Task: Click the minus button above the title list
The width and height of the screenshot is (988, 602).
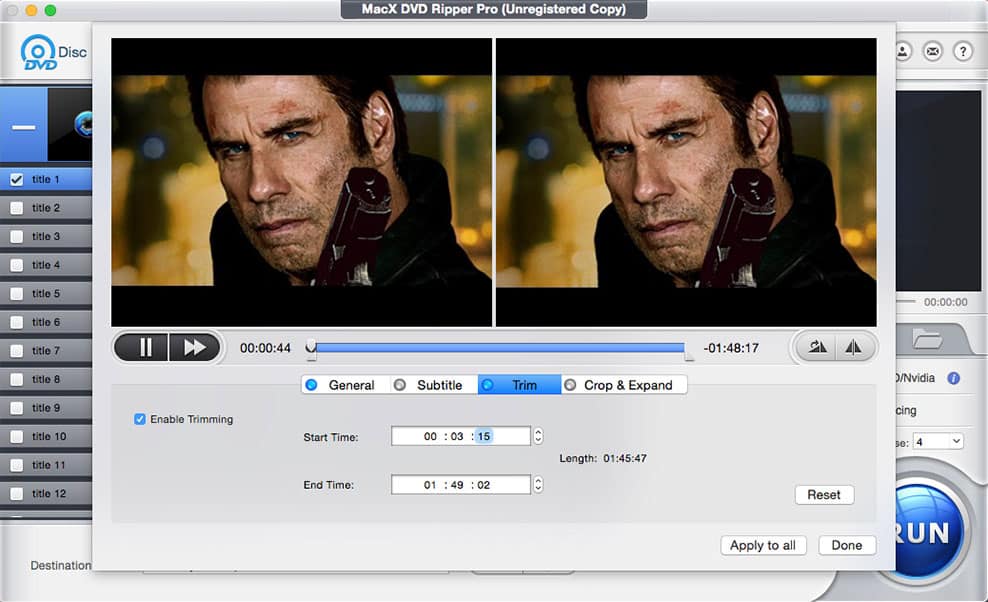Action: pos(23,126)
